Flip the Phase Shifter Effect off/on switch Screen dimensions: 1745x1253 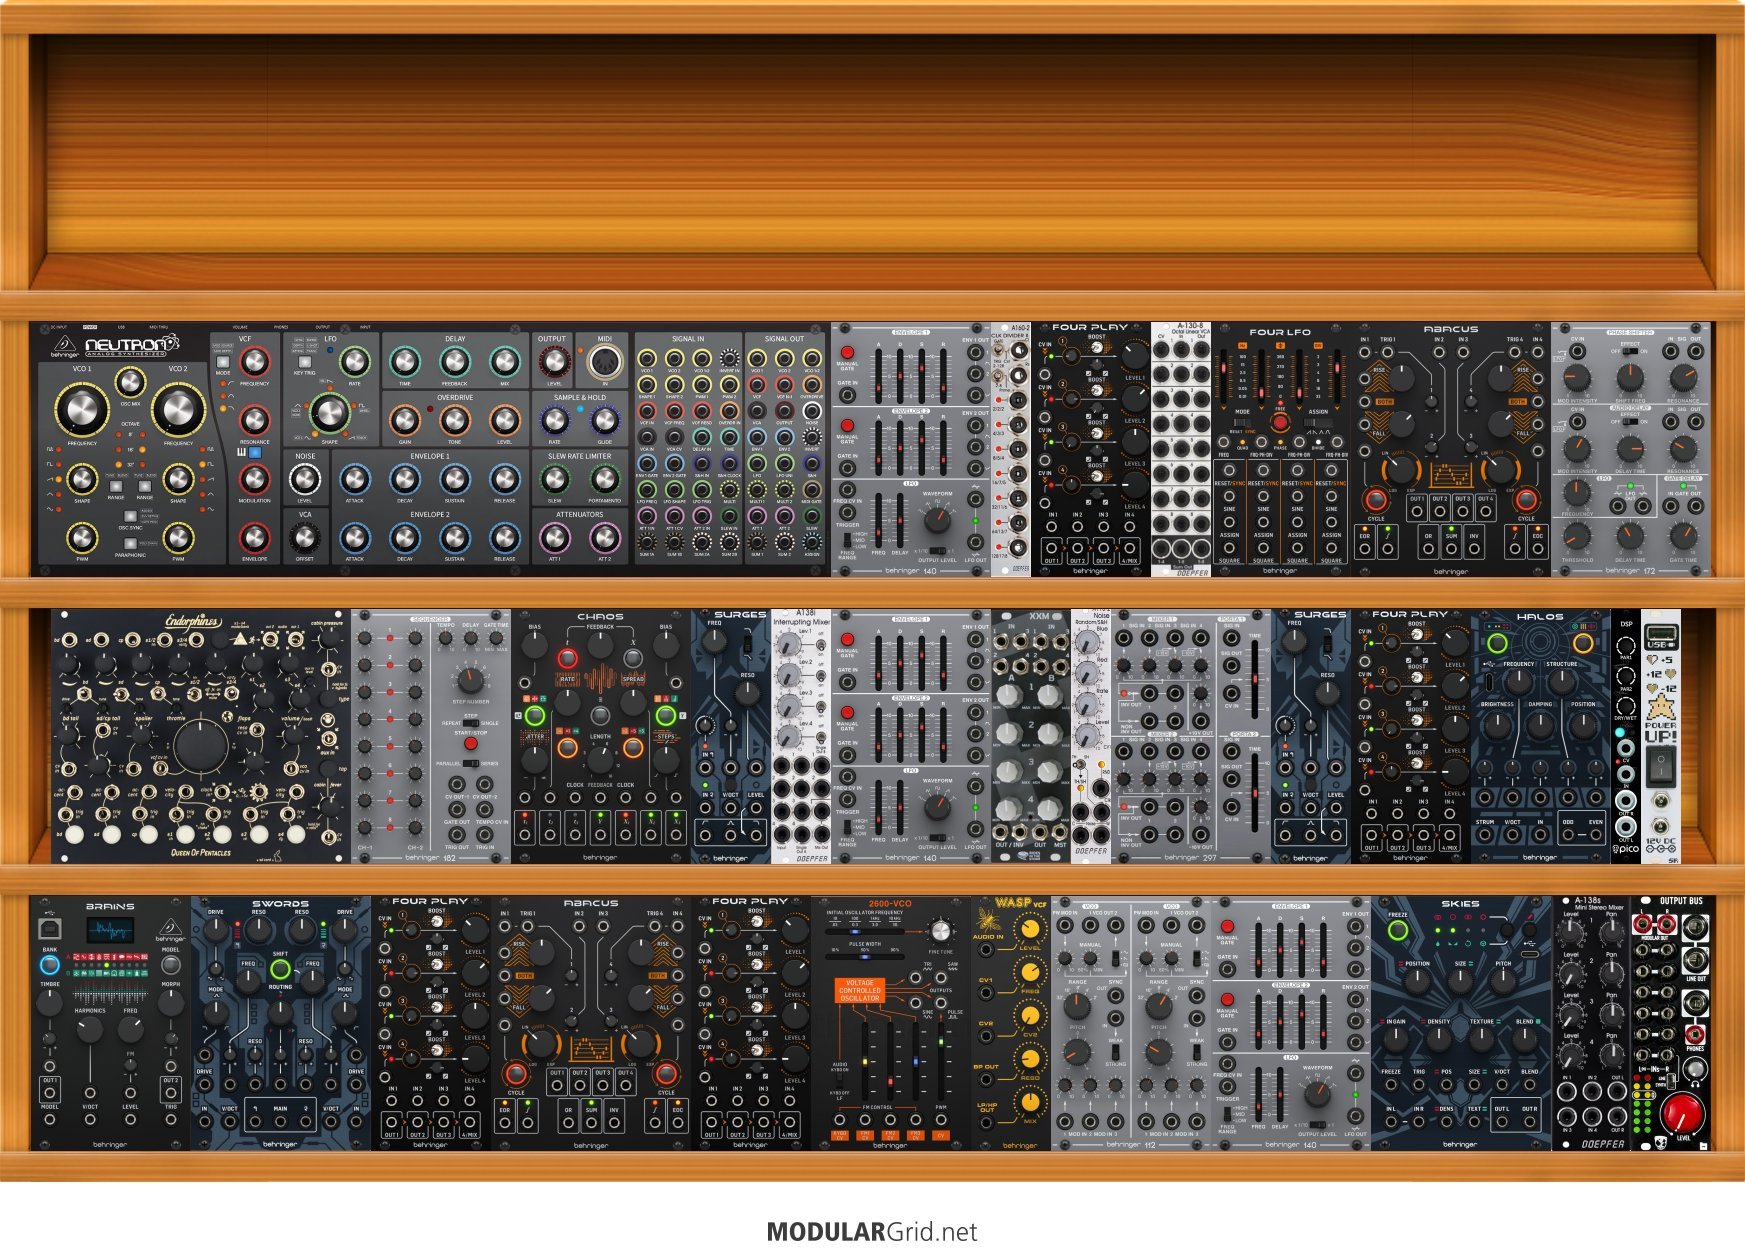pyautogui.click(x=1629, y=351)
